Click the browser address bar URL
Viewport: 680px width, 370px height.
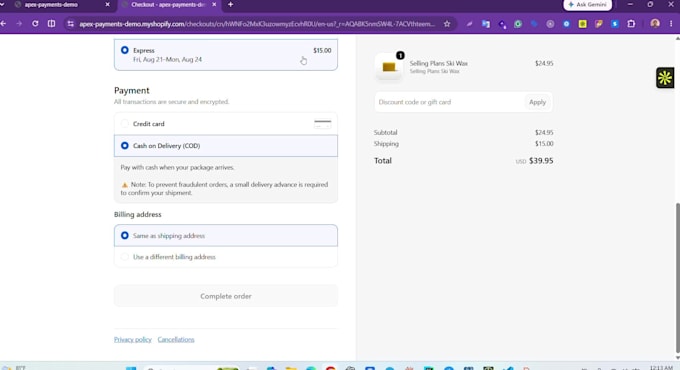(257, 24)
